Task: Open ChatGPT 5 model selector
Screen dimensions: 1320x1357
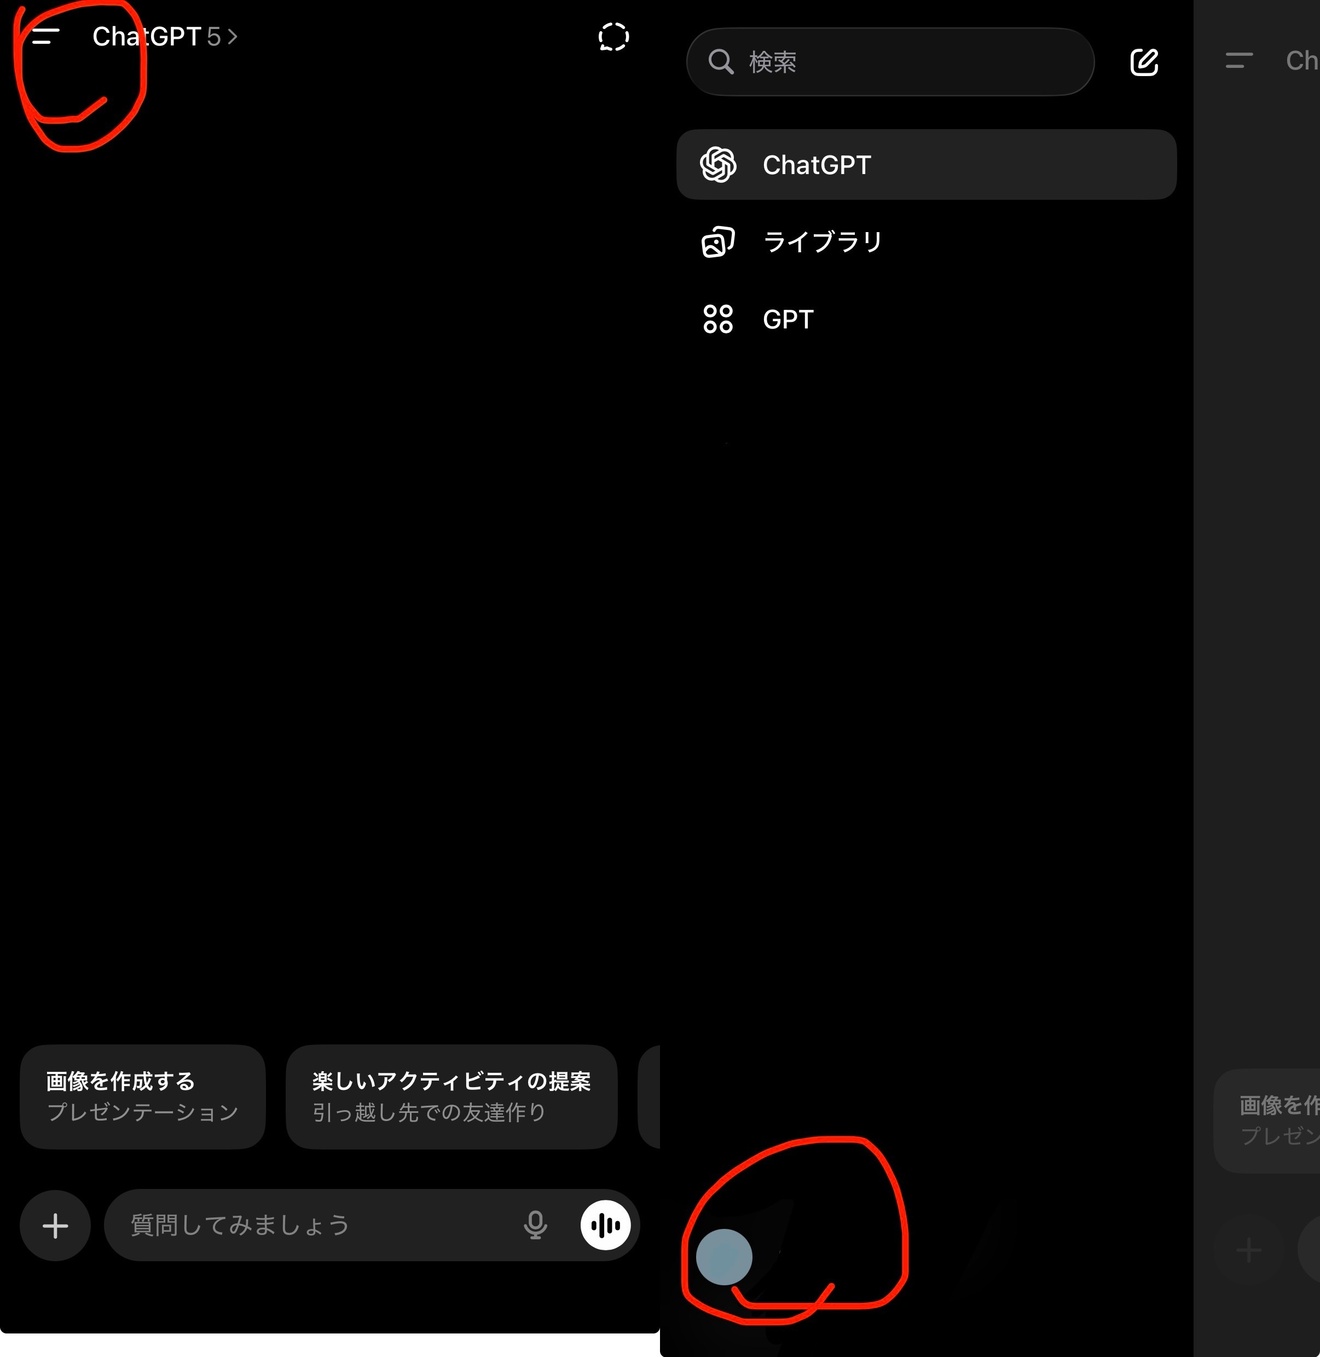Action: 165,37
